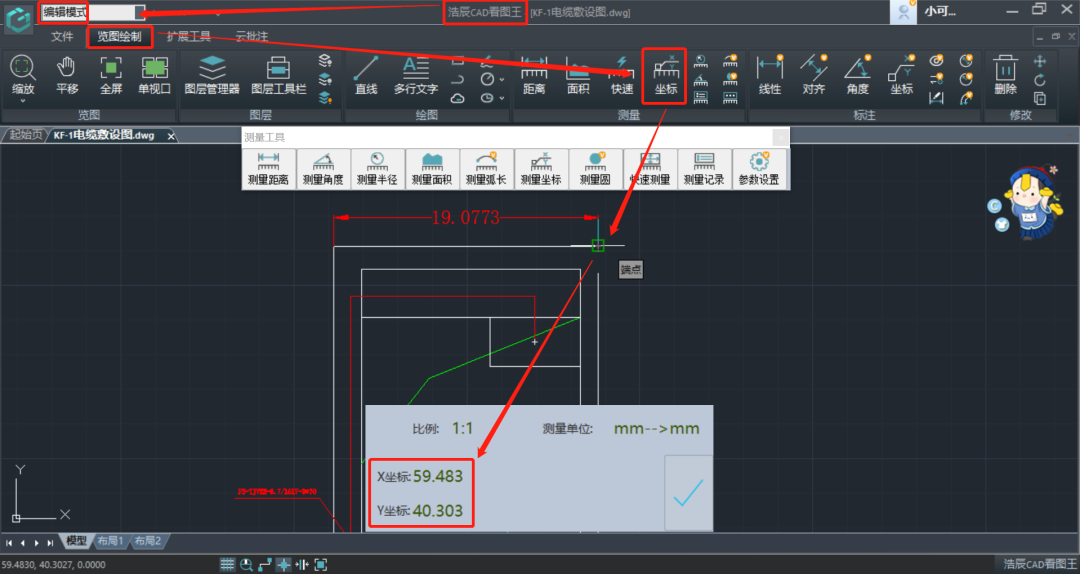Viewport: 1080px width, 574px height.
Task: Close the 测量工具 floating toolbar
Action: (780, 138)
